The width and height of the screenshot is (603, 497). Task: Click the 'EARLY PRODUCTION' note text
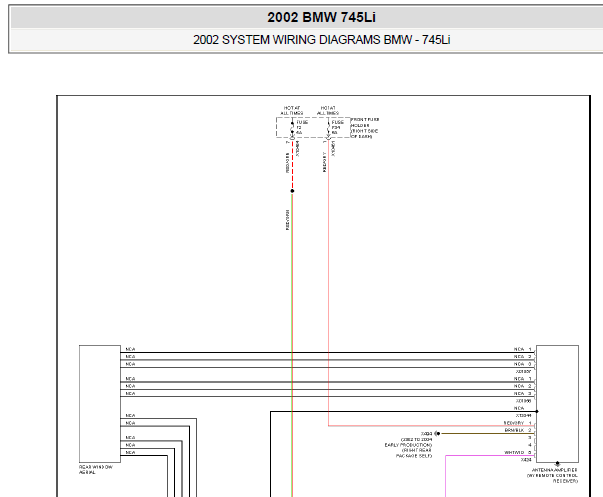point(408,445)
